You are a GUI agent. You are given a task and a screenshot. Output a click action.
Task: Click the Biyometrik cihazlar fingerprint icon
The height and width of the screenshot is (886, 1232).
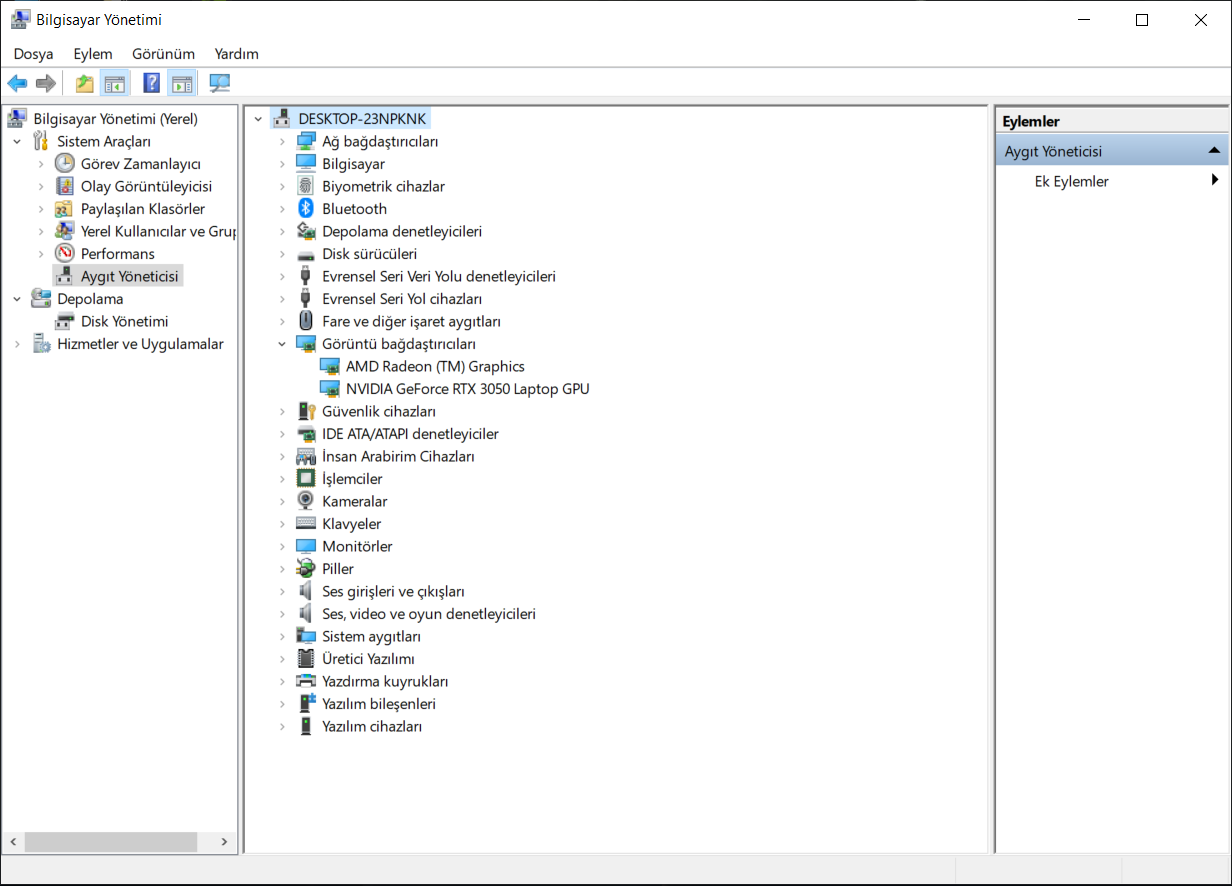click(x=306, y=186)
